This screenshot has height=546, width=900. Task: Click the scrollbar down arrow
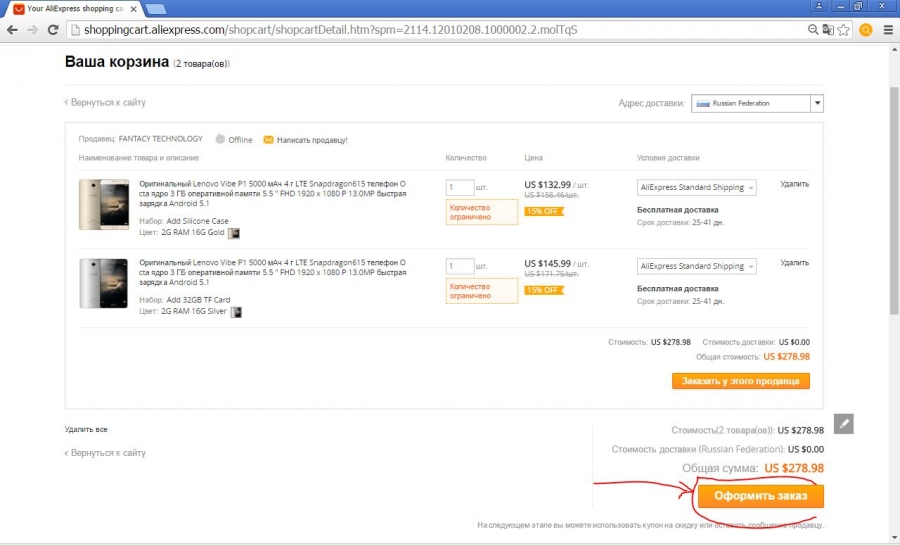tap(894, 539)
